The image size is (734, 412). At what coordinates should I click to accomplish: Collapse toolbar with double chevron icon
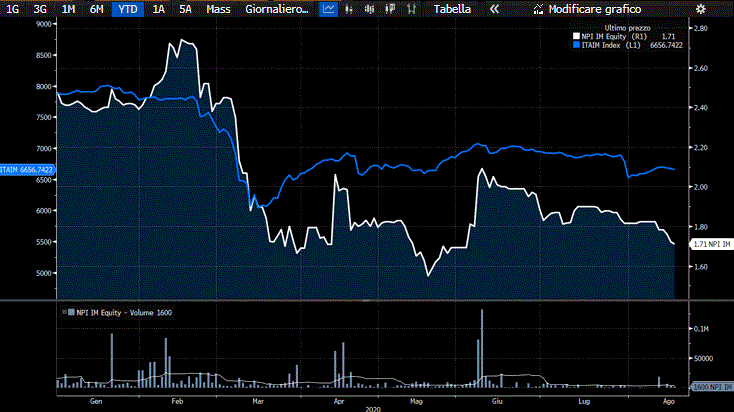(494, 9)
